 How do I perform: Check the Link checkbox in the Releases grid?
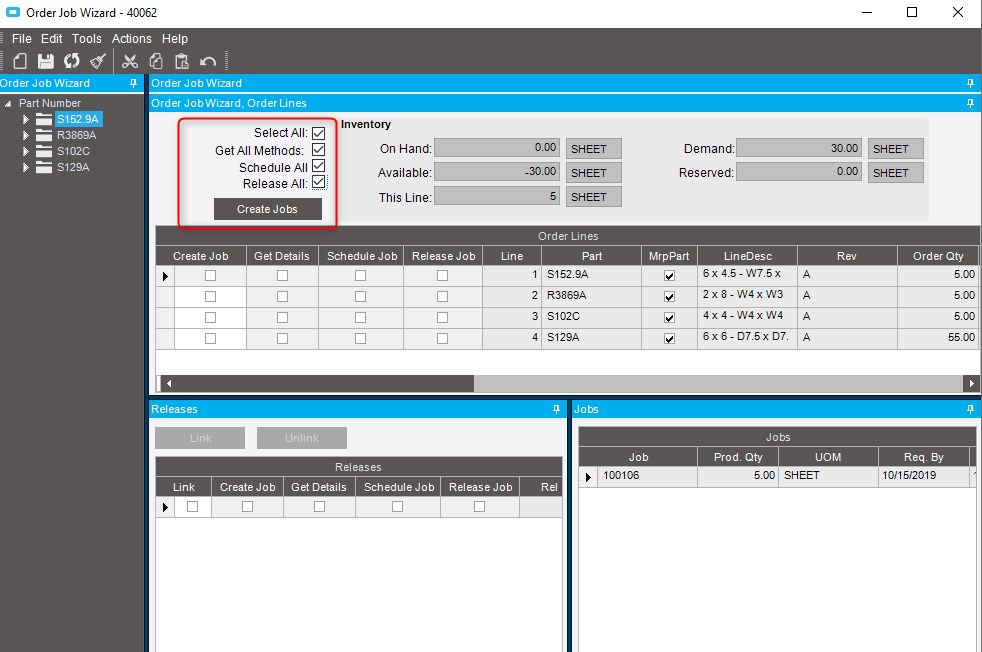point(192,507)
